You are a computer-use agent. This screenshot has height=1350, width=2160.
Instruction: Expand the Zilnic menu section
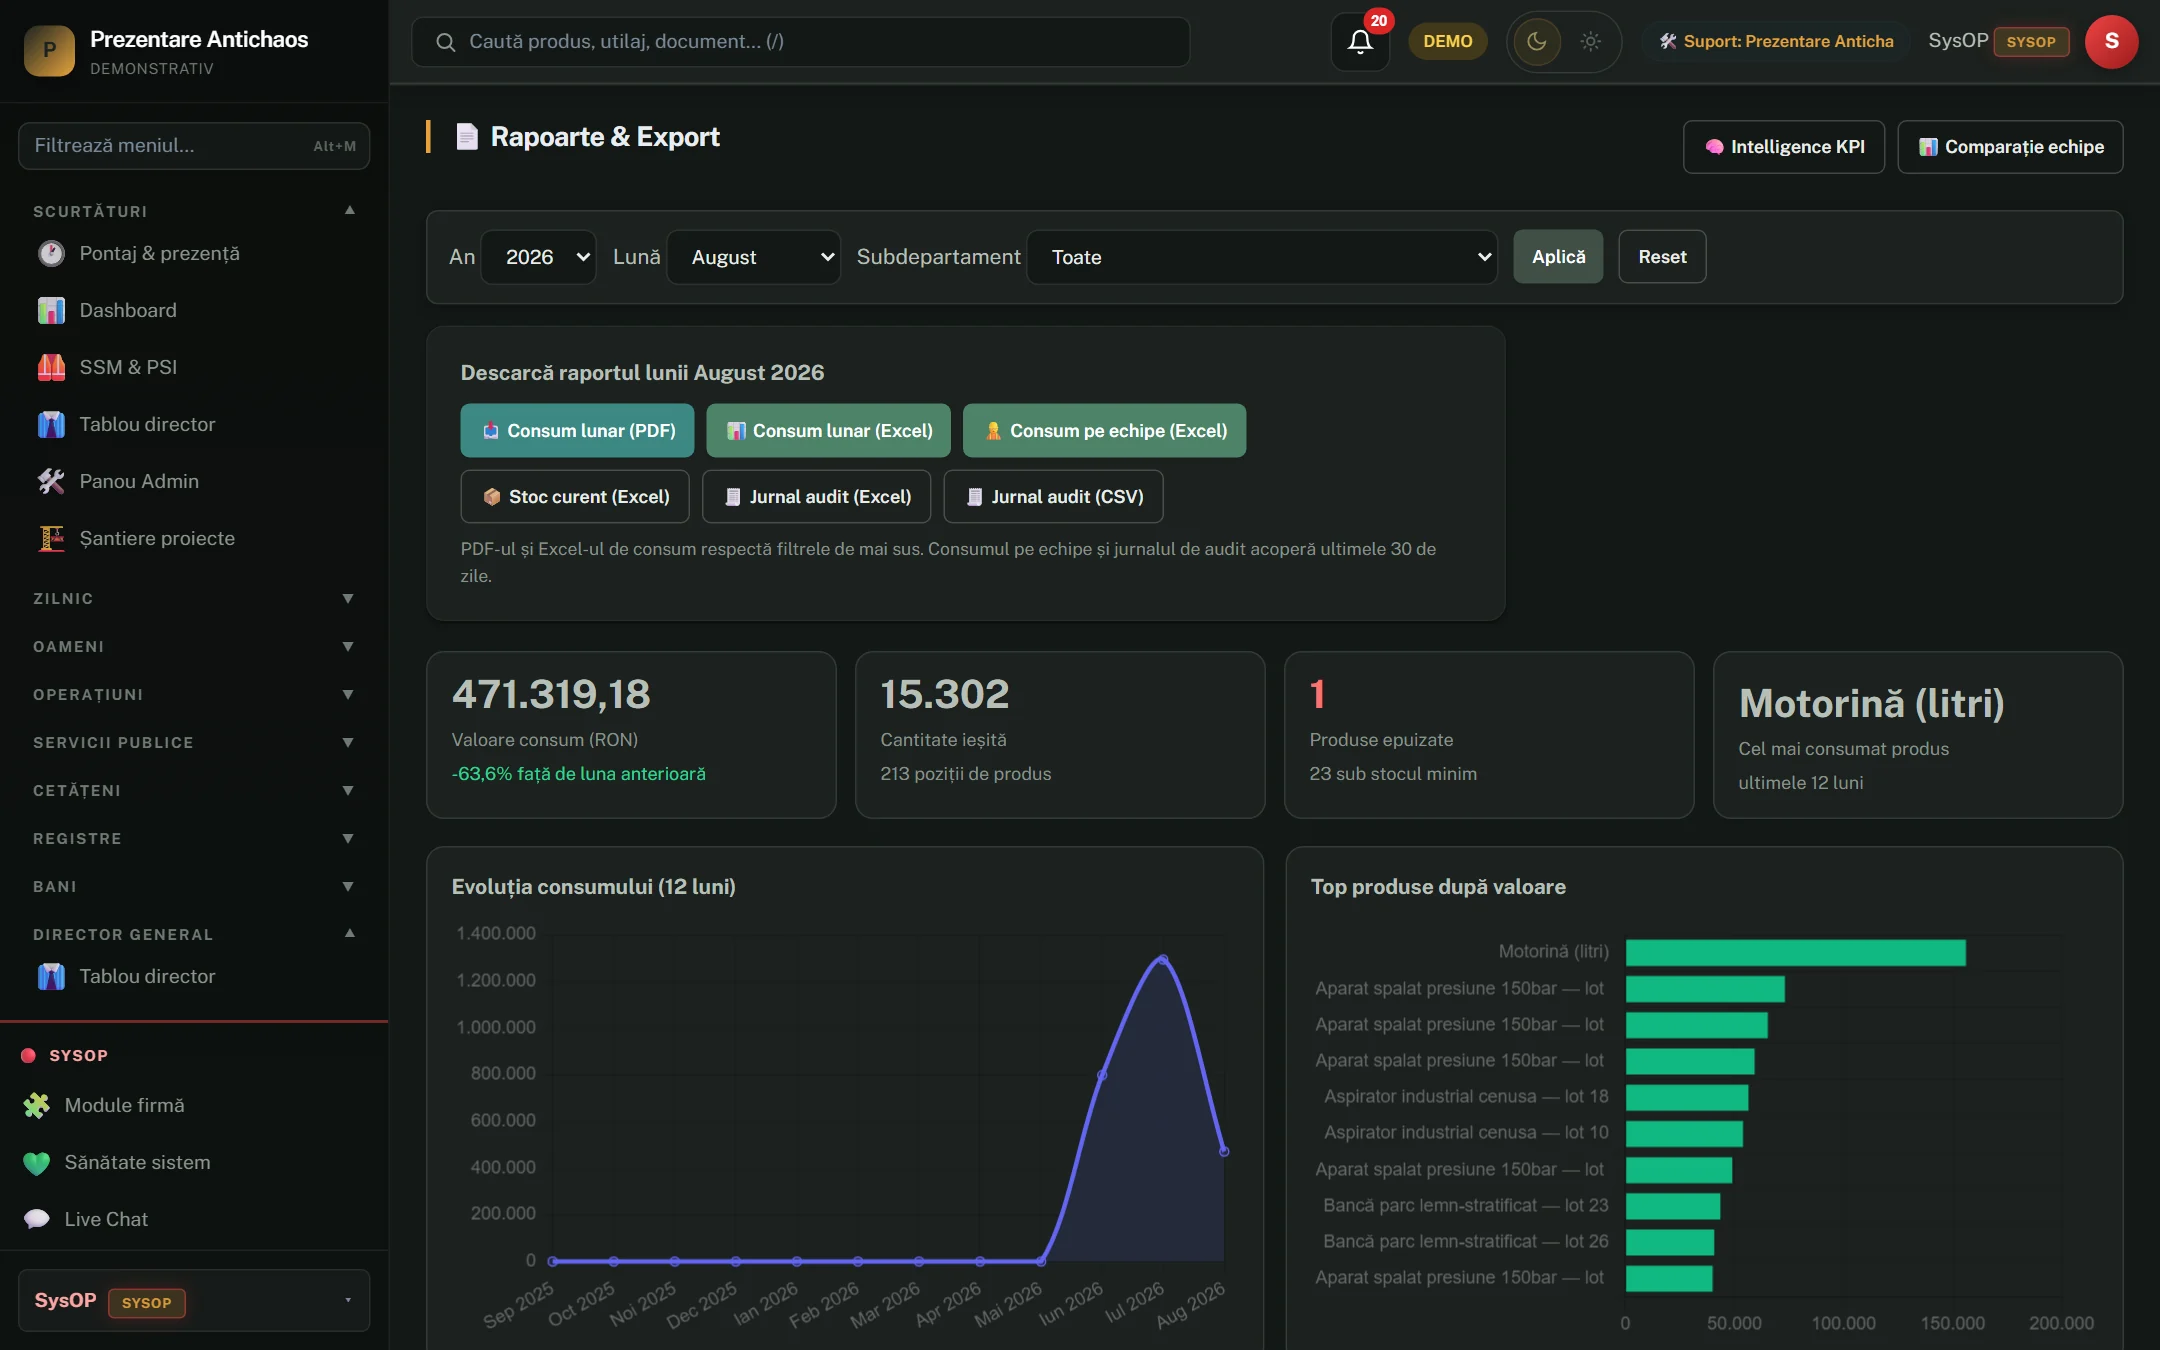(x=194, y=598)
